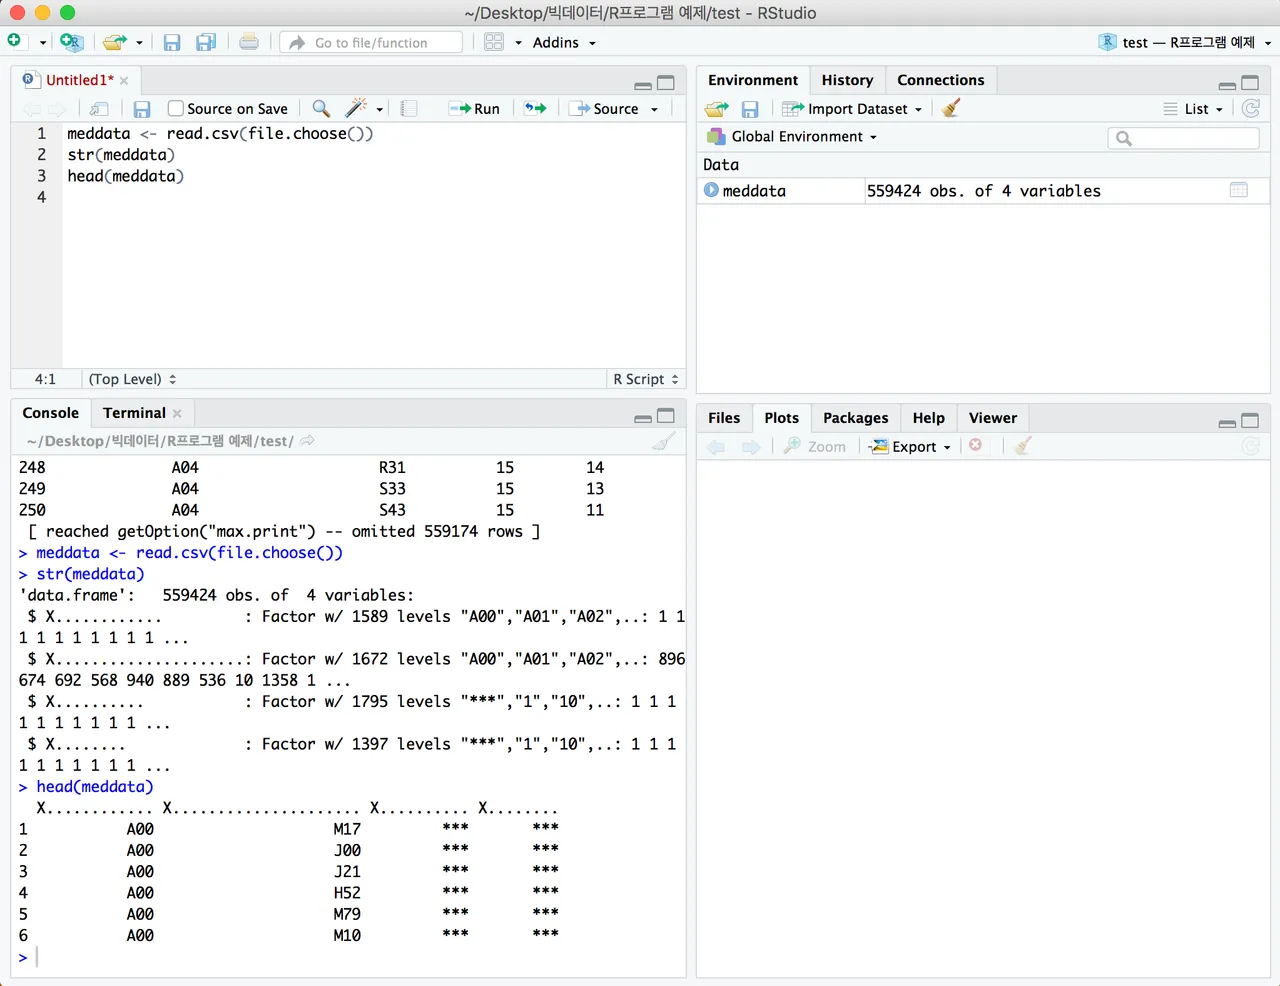The width and height of the screenshot is (1280, 986).
Task: Close the Untitled1 tab
Action: 124,80
